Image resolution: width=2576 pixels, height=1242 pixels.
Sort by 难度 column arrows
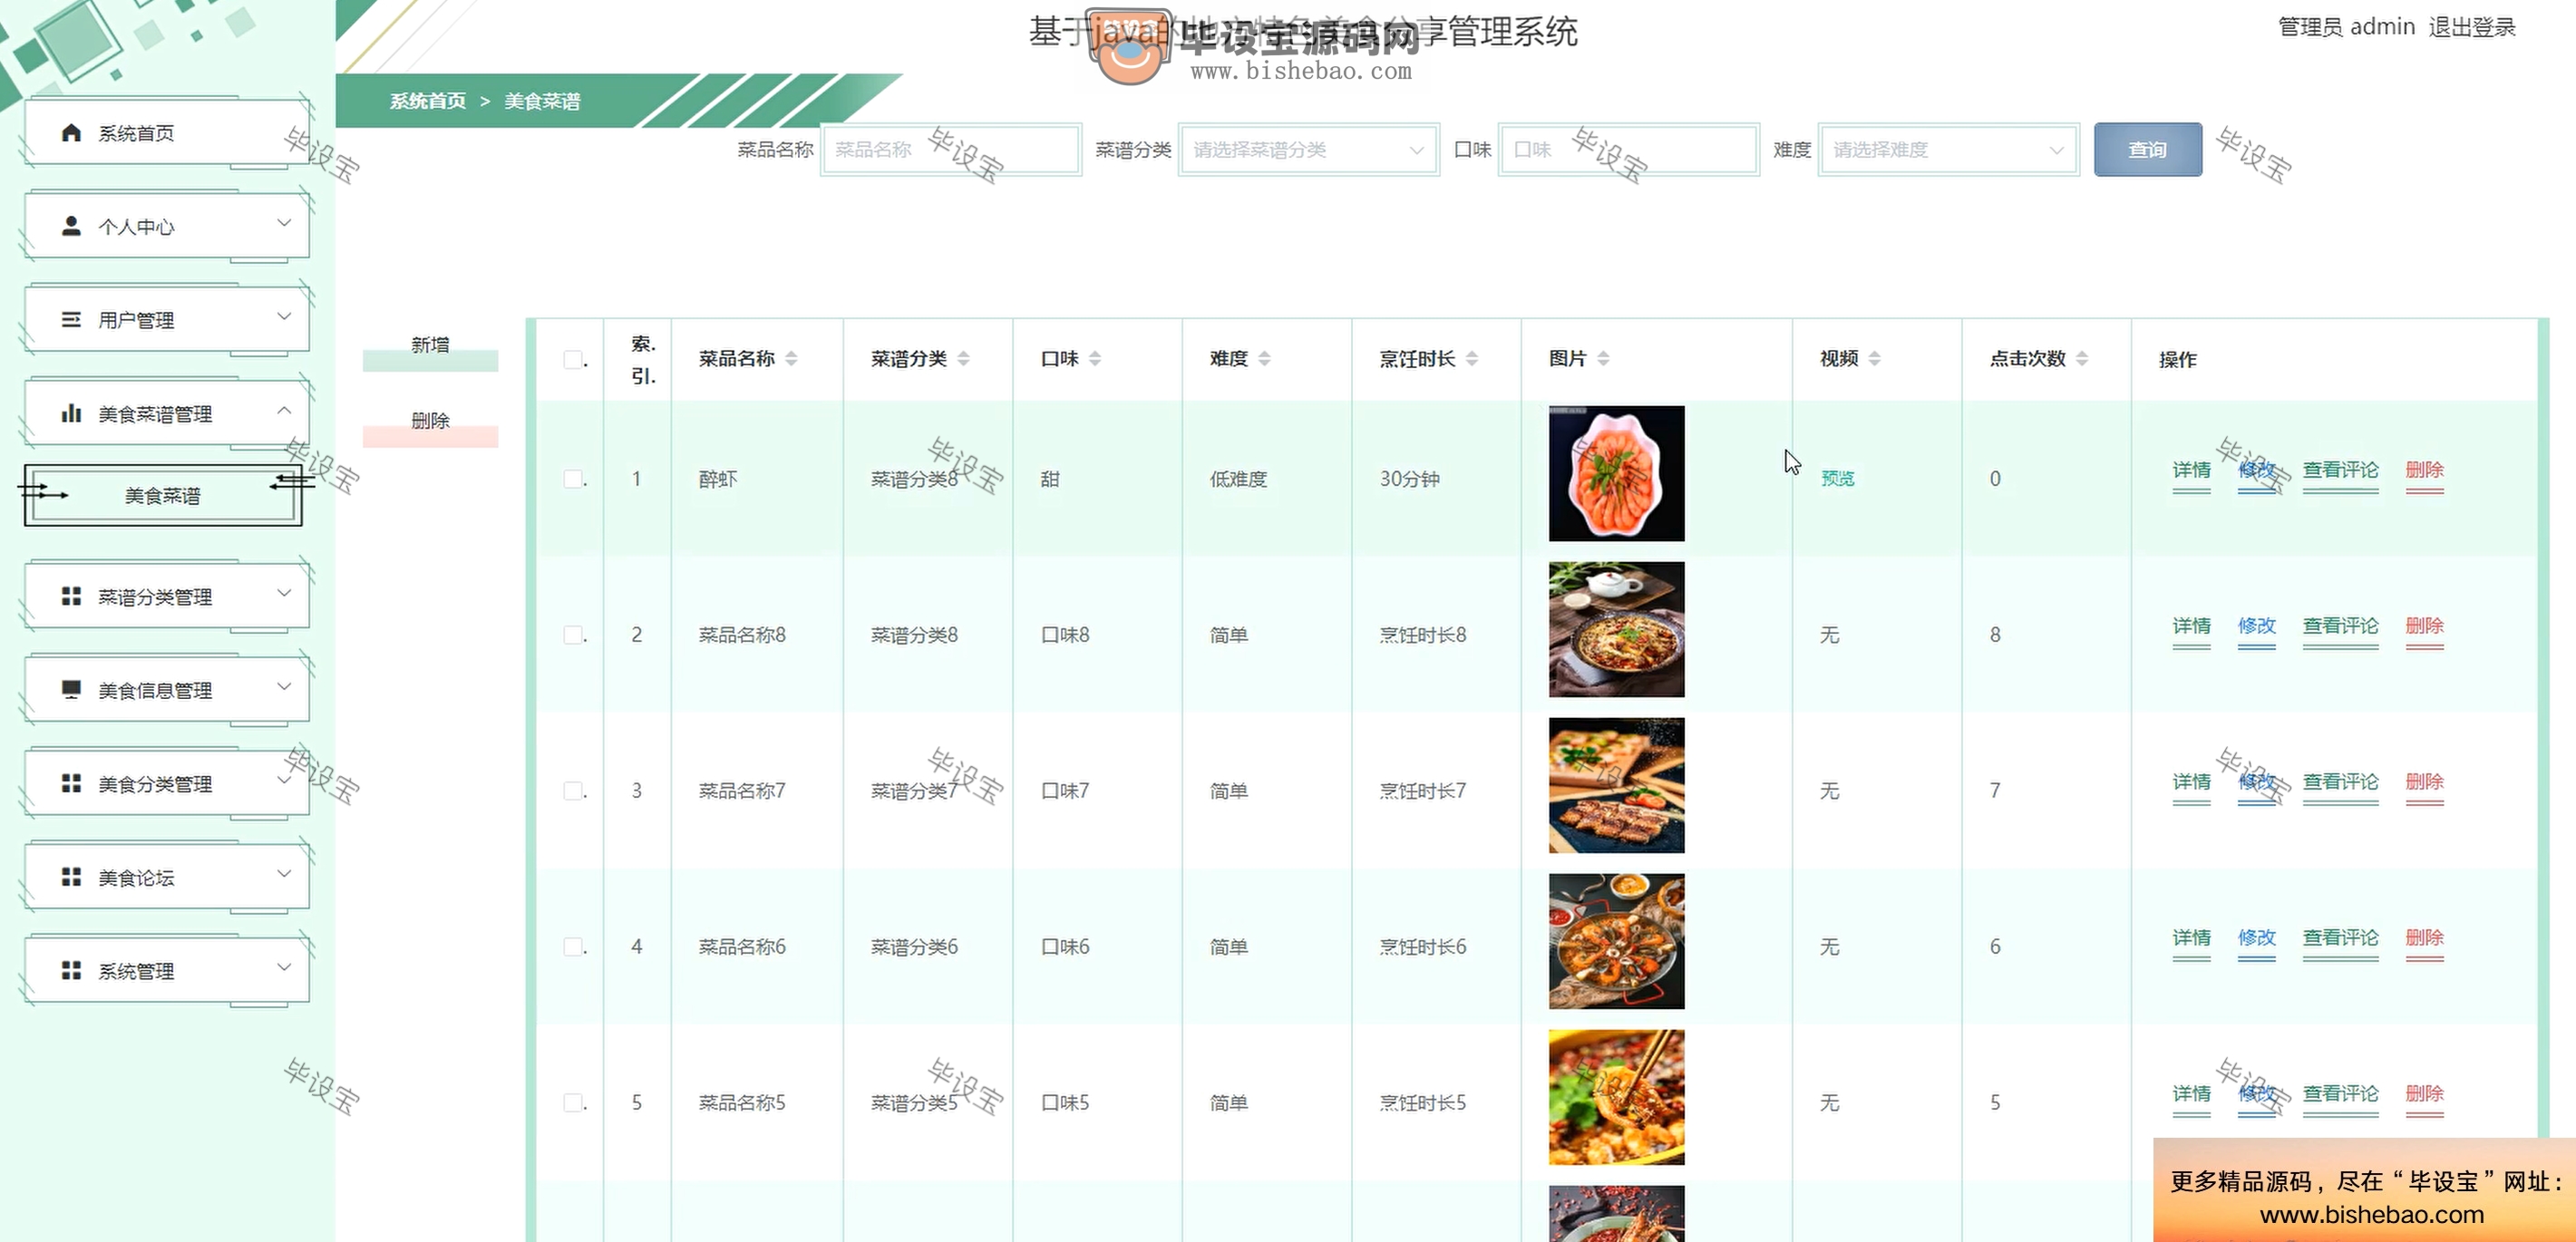(x=1265, y=358)
